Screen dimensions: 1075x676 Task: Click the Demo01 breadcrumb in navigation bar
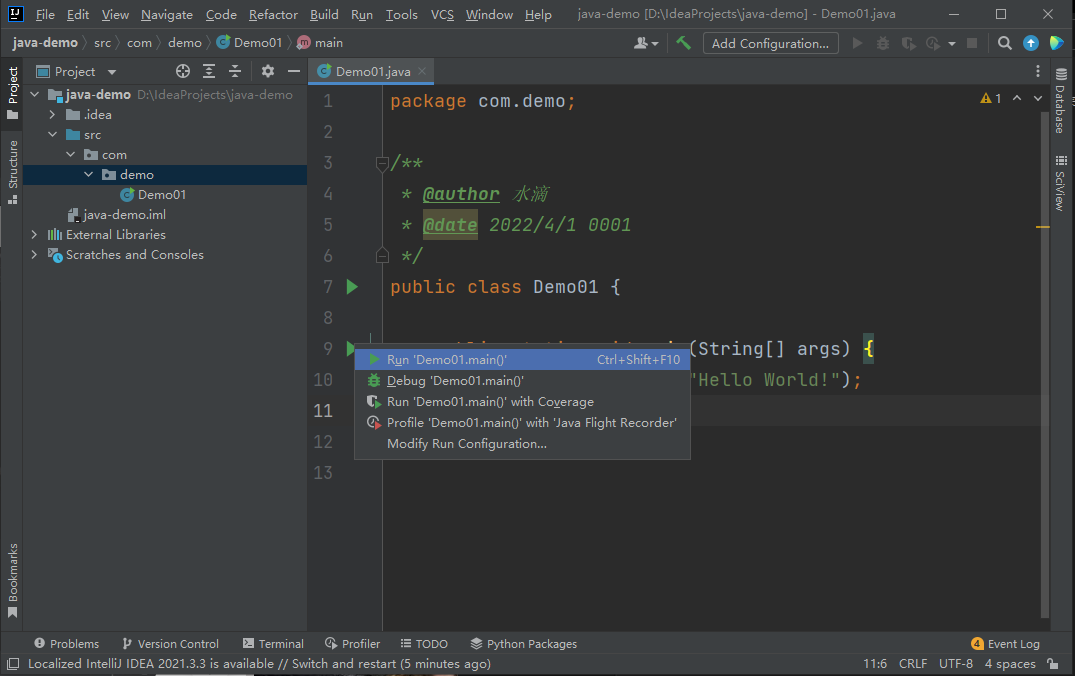pyautogui.click(x=250, y=43)
